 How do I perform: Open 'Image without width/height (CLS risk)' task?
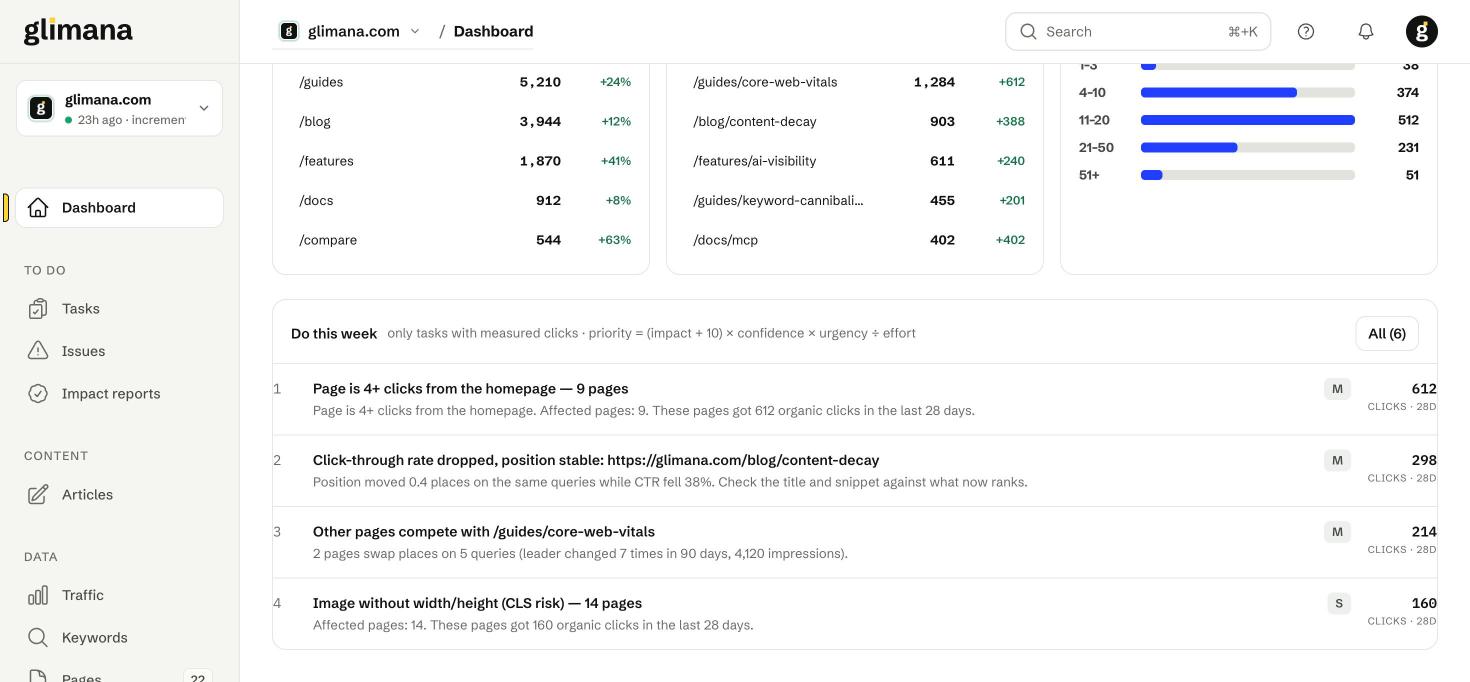[855, 614]
